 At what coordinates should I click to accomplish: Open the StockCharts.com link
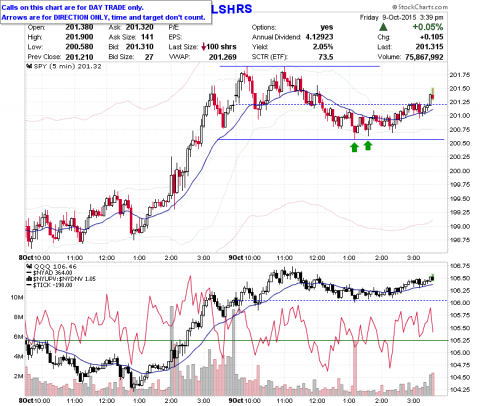point(420,7)
